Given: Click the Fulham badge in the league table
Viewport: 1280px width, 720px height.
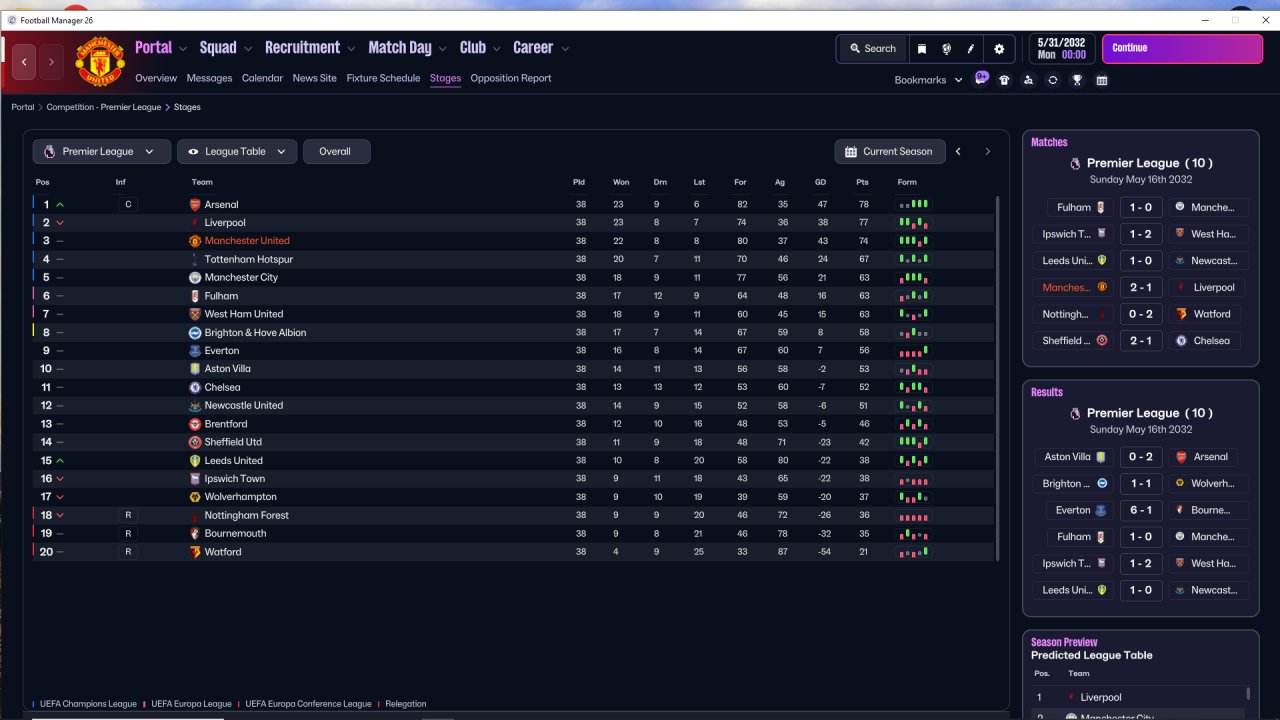Looking at the screenshot, I should coord(195,296).
